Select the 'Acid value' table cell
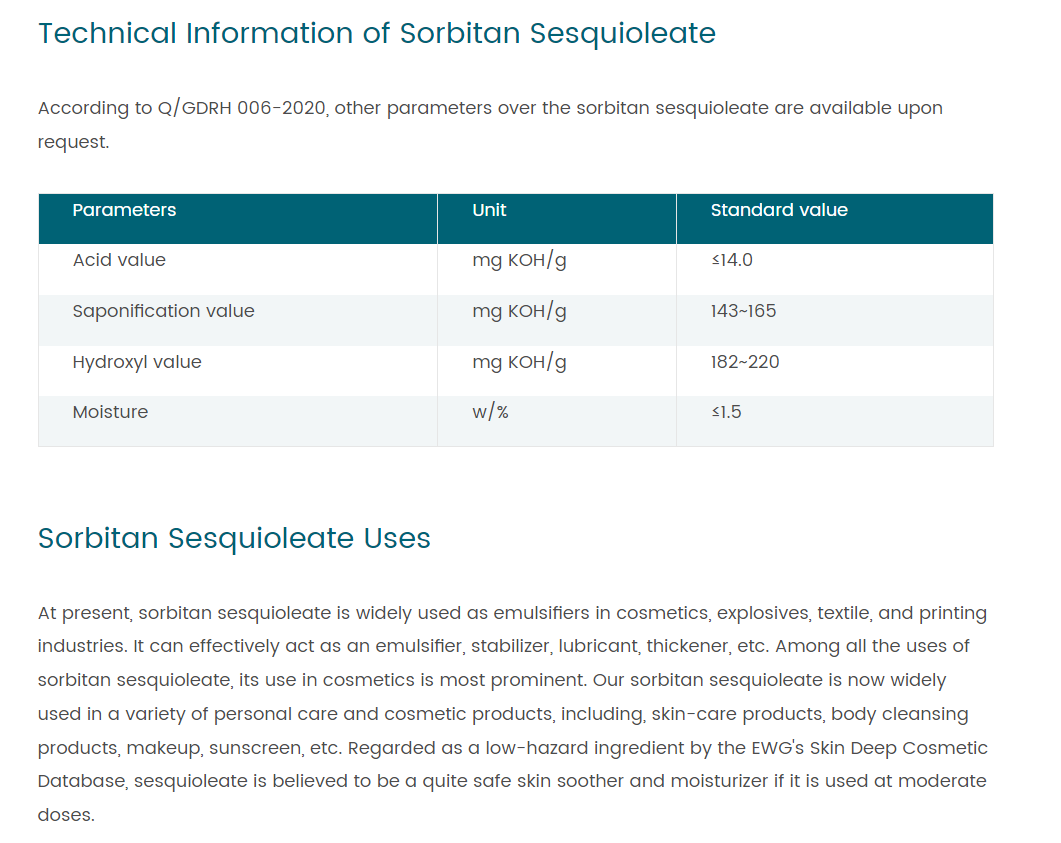The width and height of the screenshot is (1061, 843). point(119,260)
